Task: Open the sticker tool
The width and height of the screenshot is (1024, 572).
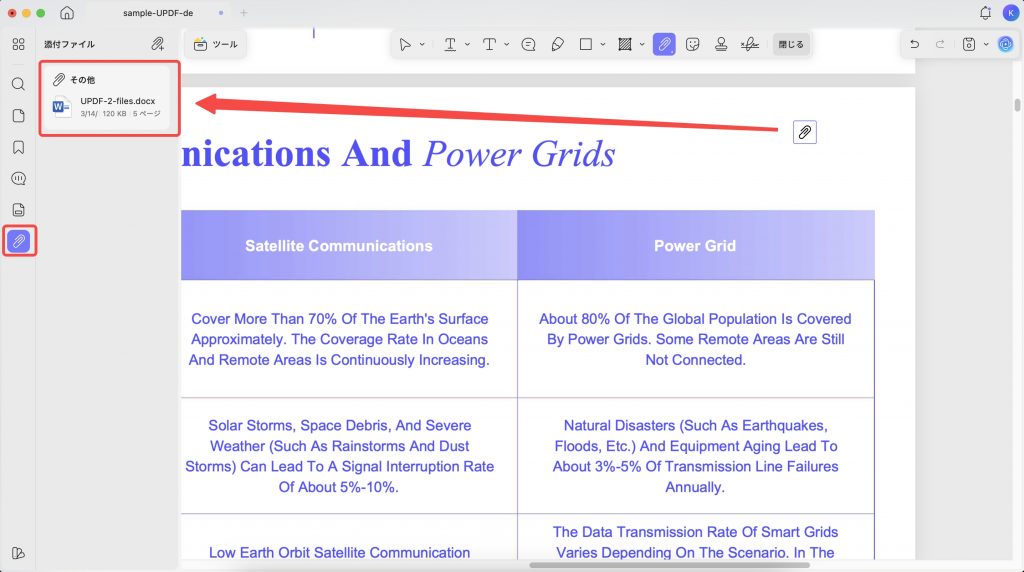Action: pyautogui.click(x=693, y=44)
